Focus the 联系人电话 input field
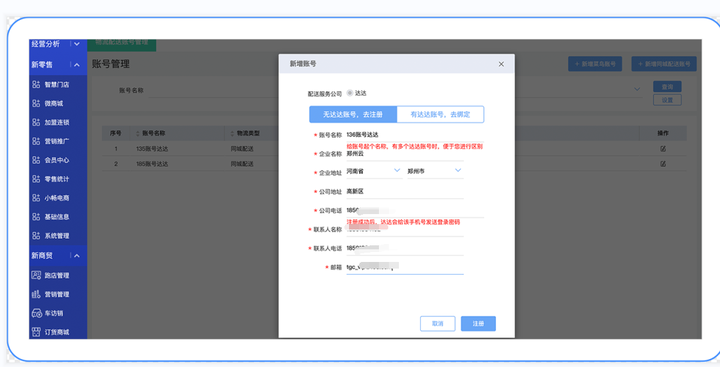This screenshot has width=720, height=367. pyautogui.click(x=405, y=248)
